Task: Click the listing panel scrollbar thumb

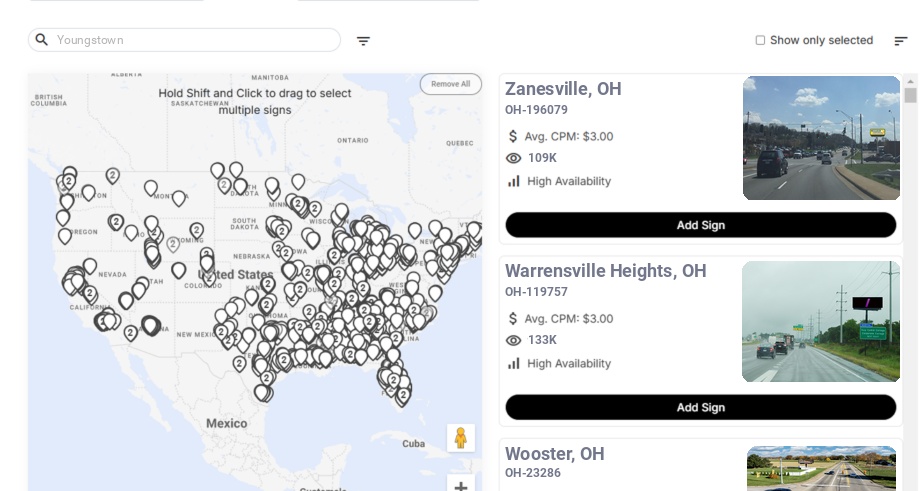Action: point(910,95)
